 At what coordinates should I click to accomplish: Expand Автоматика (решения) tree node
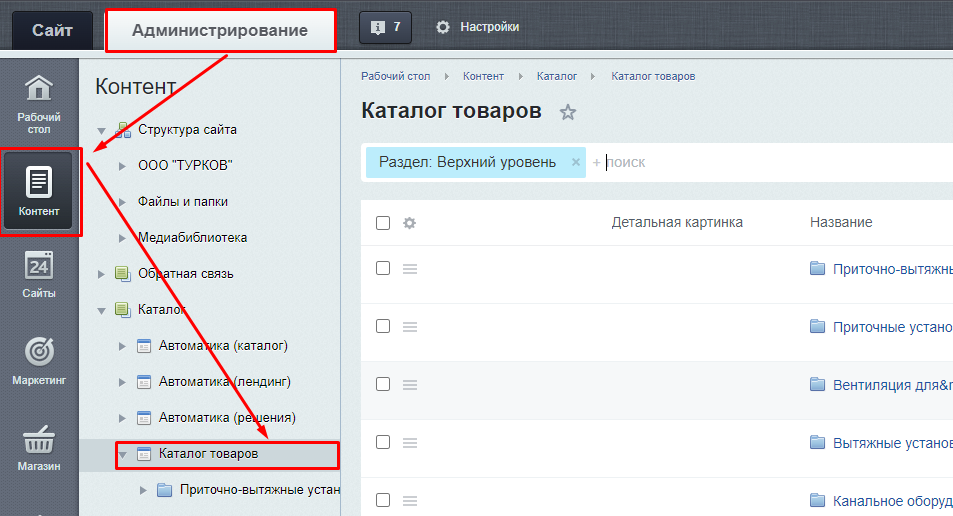coord(122,418)
